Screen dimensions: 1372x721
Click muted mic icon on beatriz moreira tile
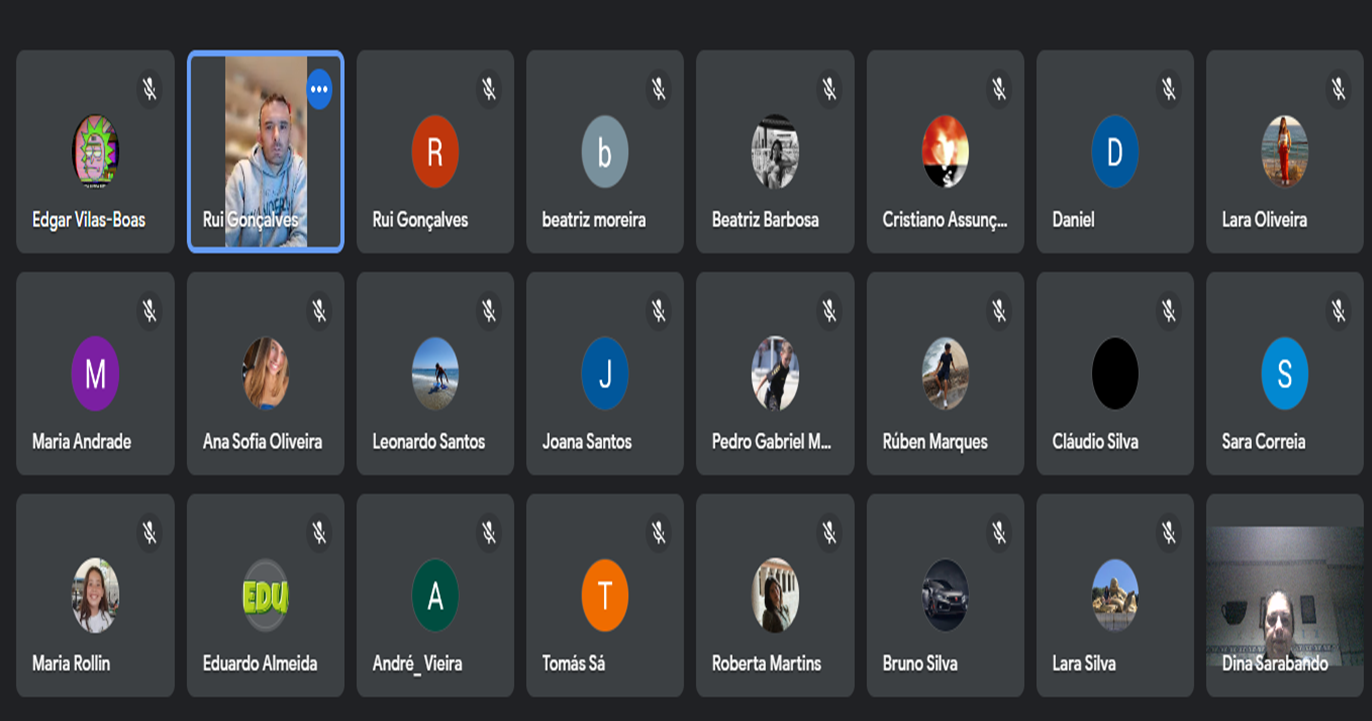coord(659,89)
